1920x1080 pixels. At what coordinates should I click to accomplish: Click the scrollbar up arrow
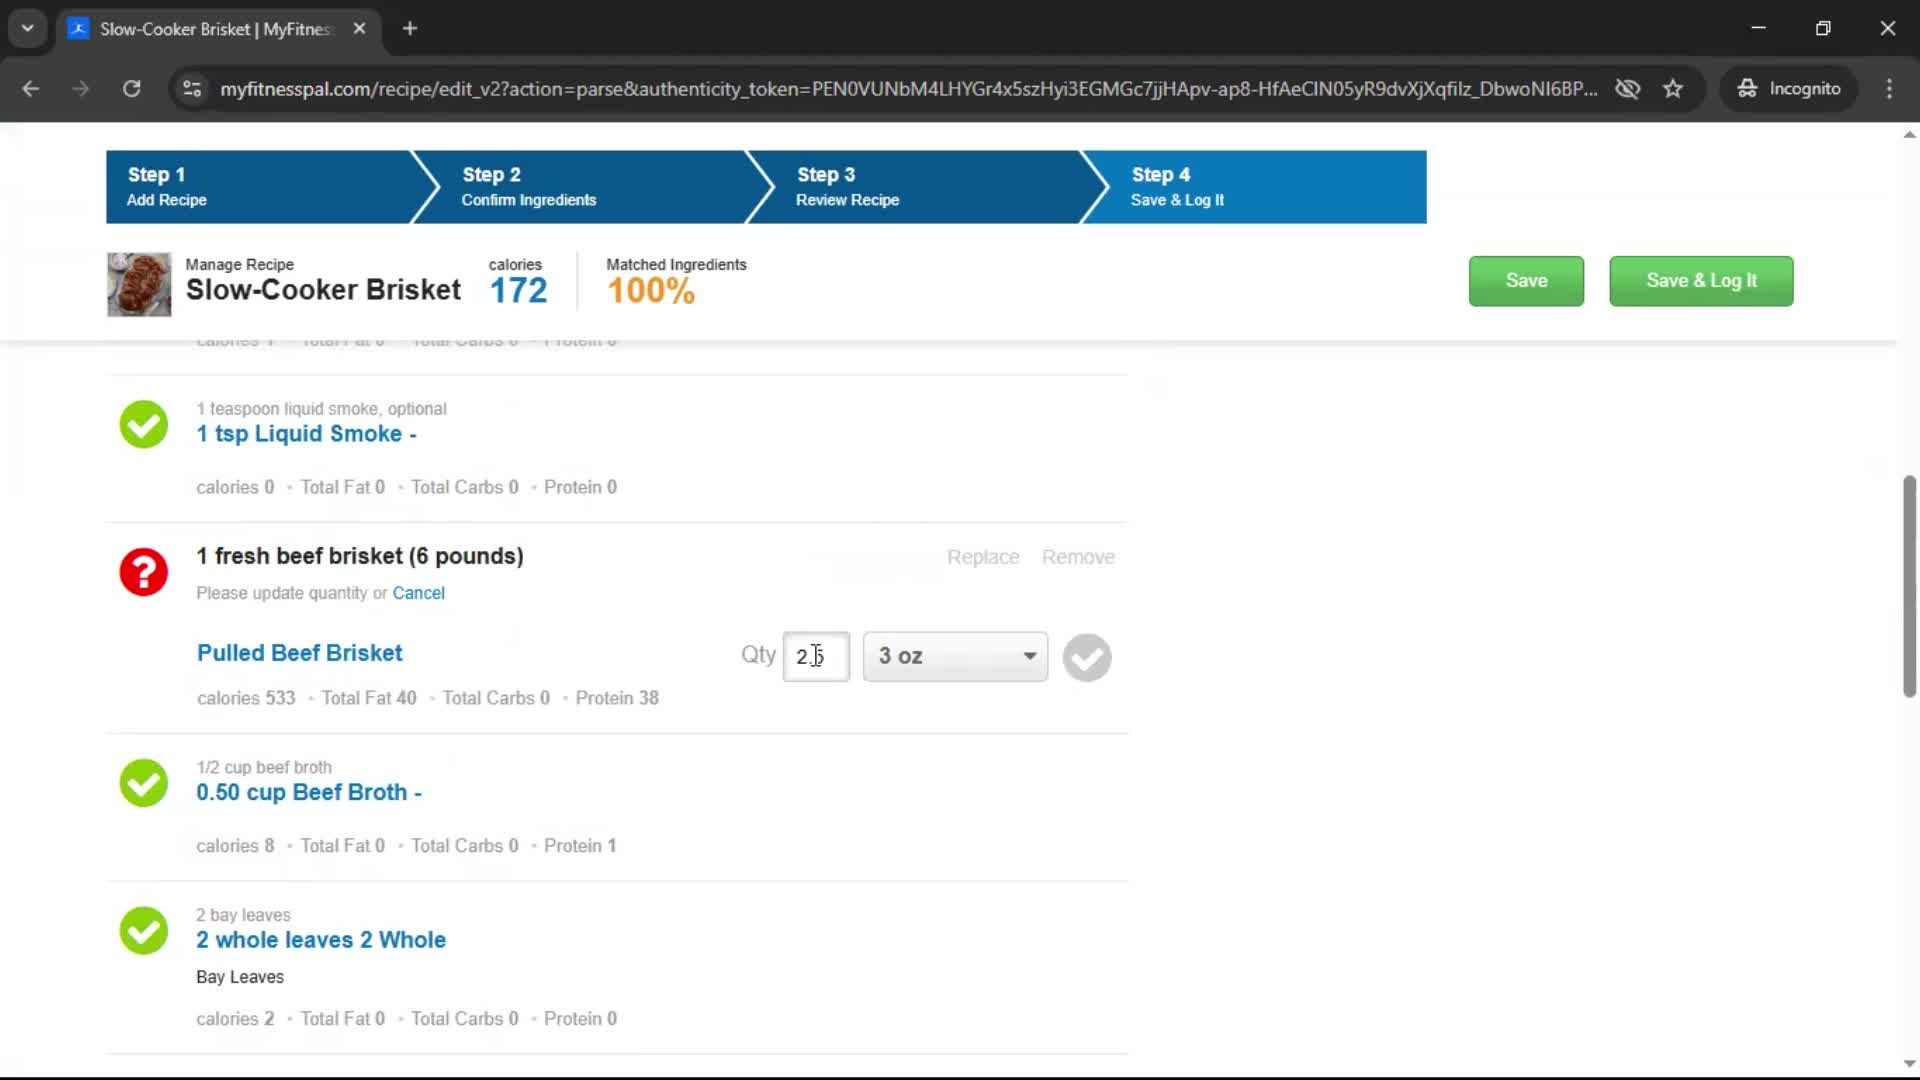pos(1909,134)
